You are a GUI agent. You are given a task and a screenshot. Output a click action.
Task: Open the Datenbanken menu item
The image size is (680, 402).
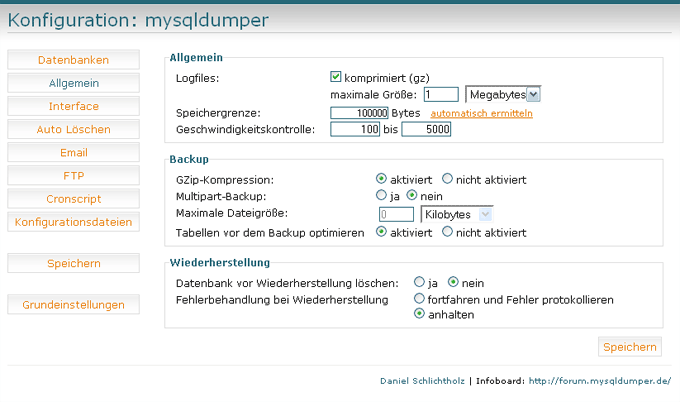(x=73, y=60)
